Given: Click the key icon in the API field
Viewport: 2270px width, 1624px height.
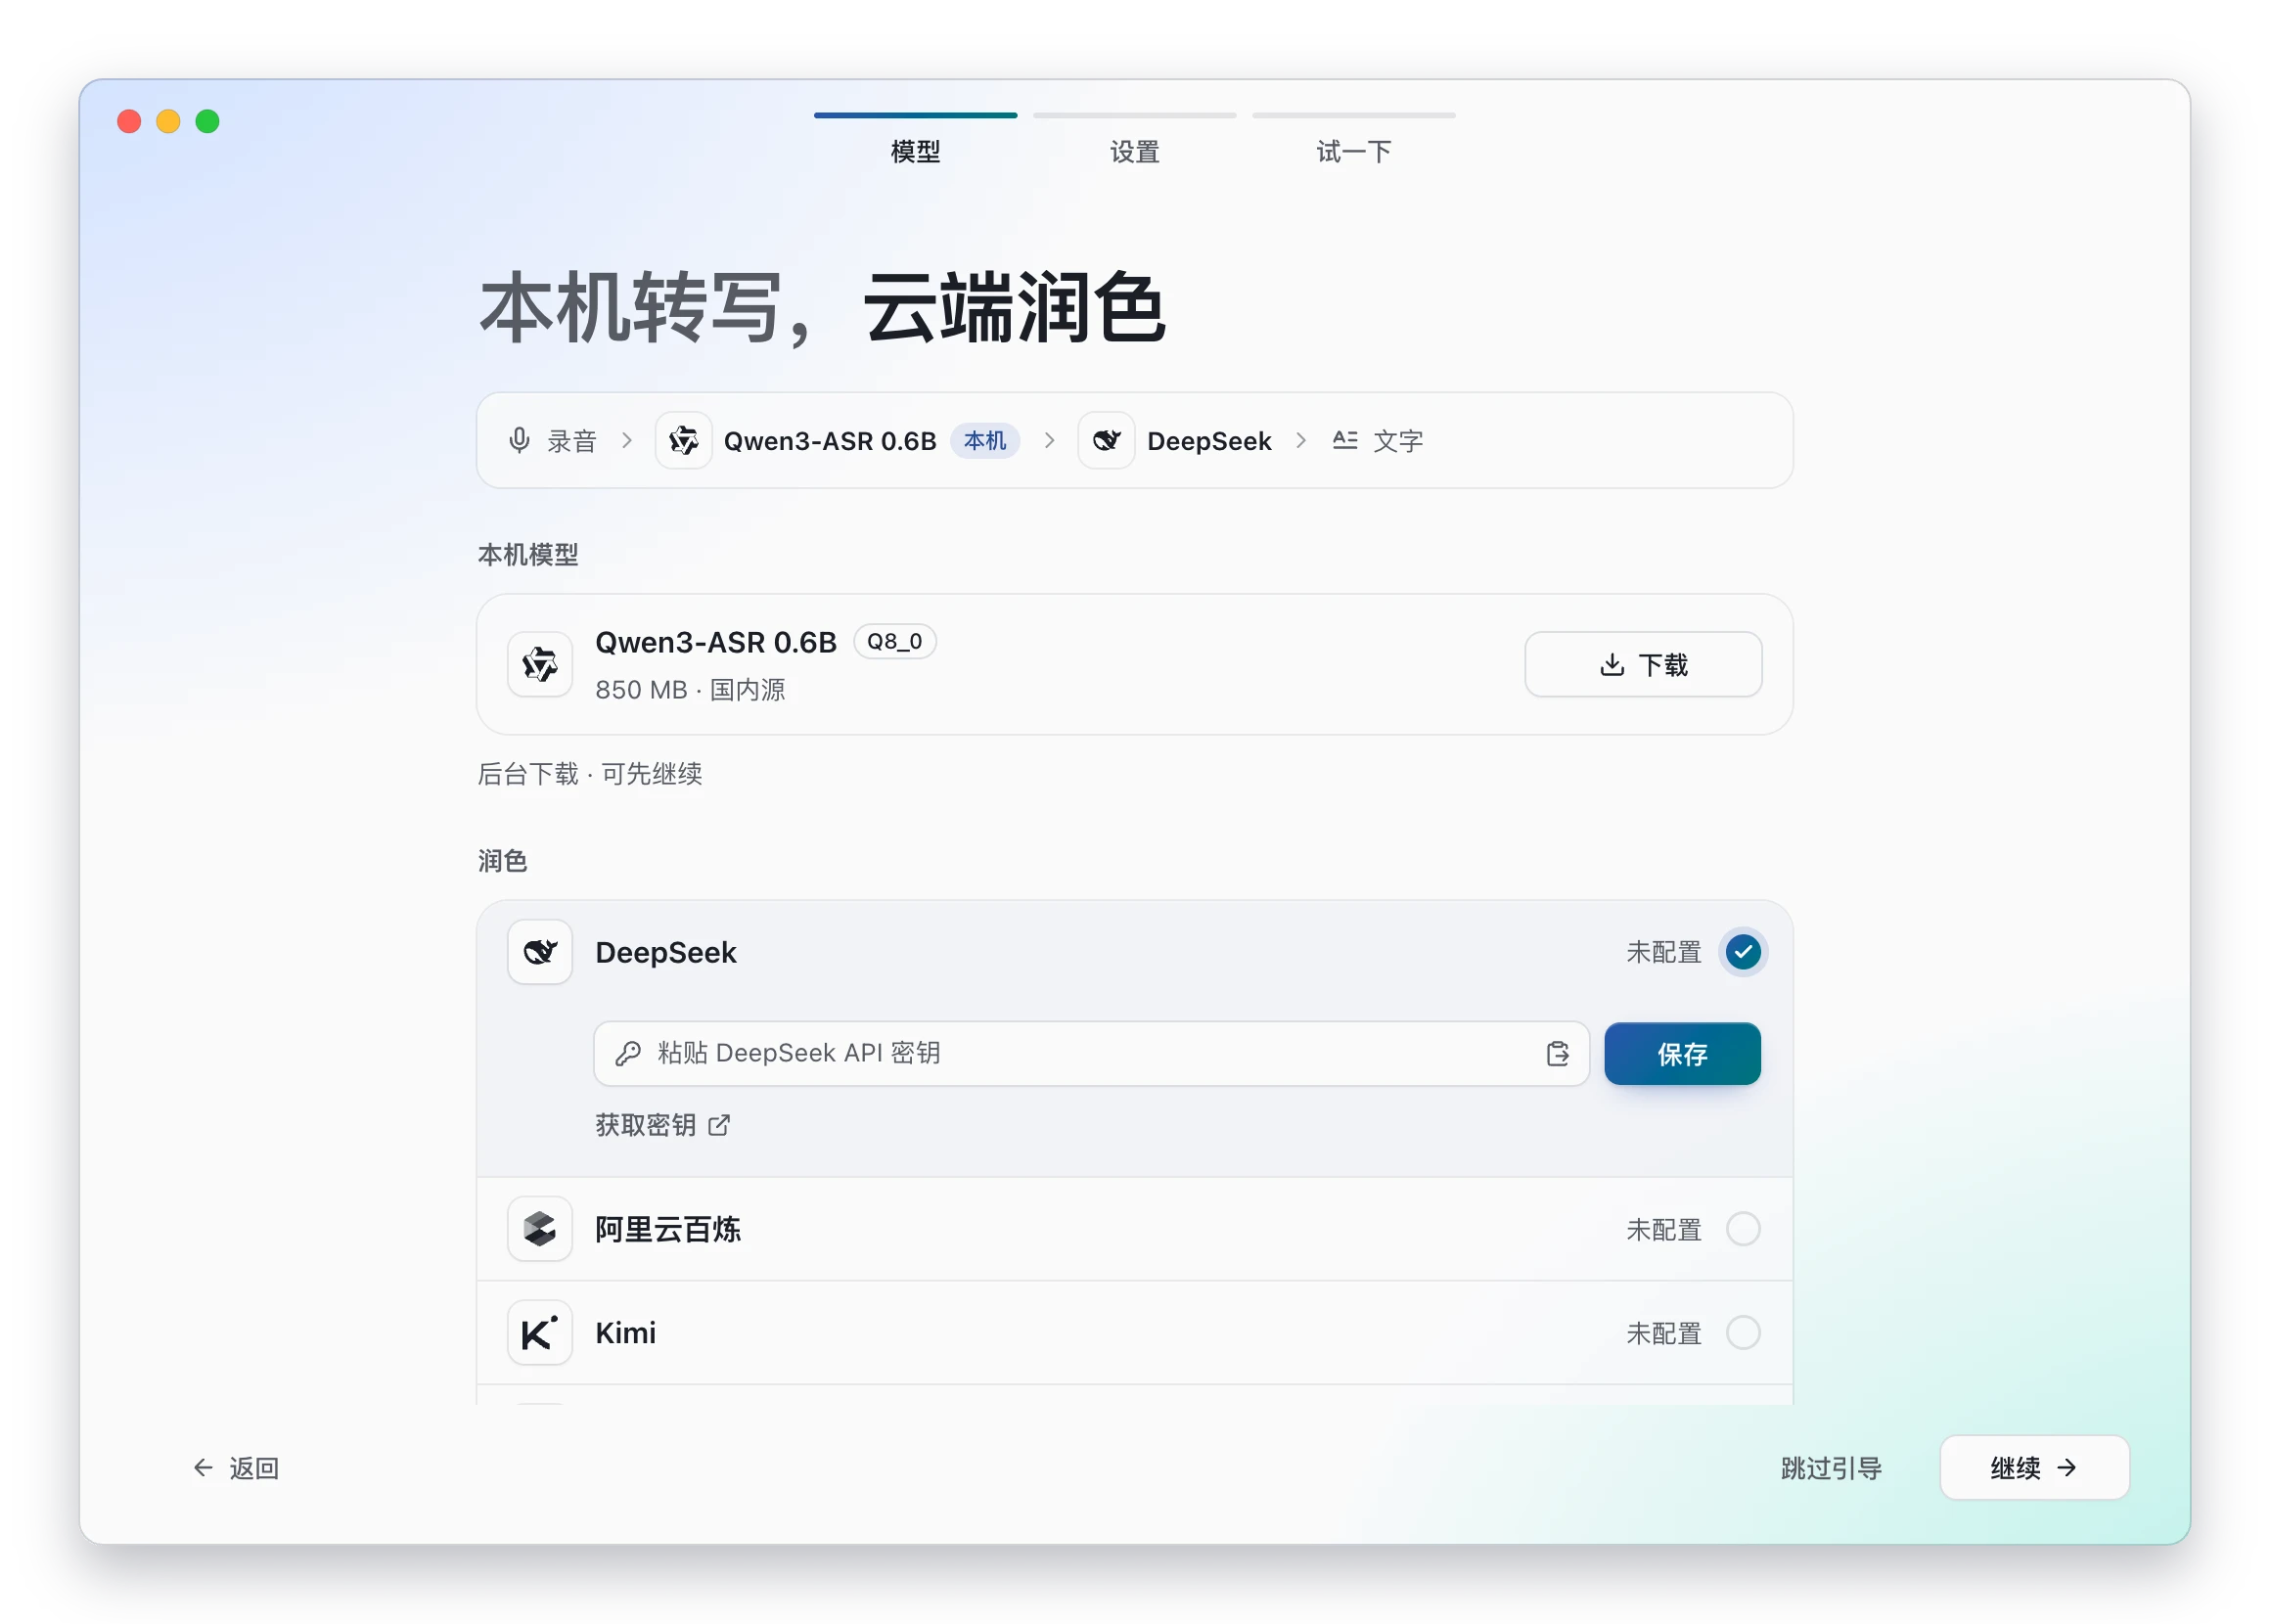Looking at the screenshot, I should coord(628,1053).
